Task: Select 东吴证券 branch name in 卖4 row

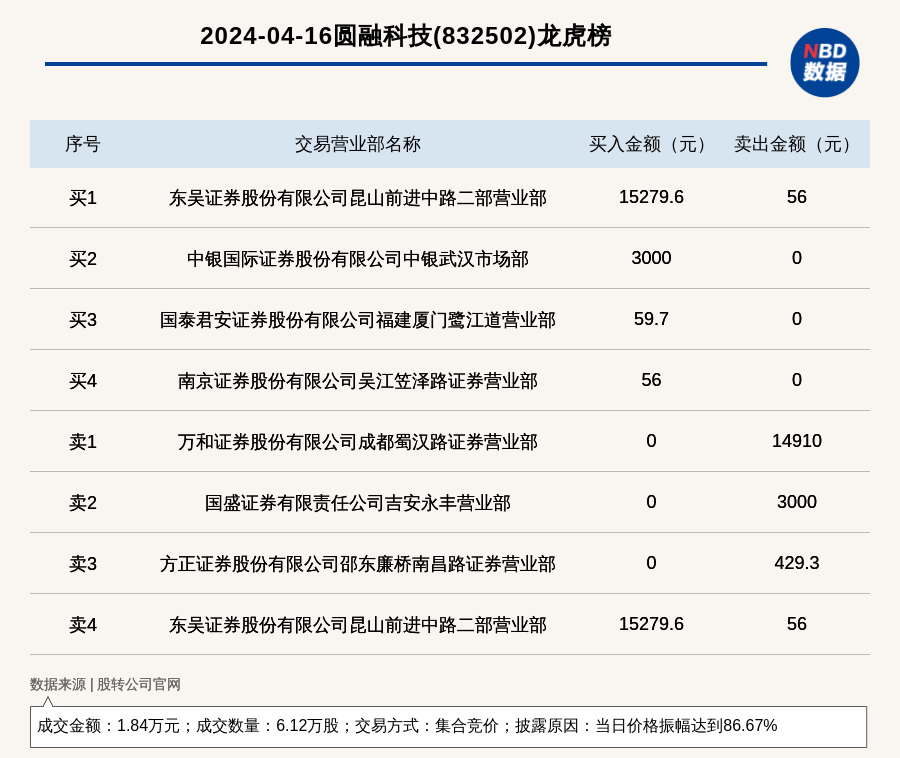Action: [x=358, y=625]
